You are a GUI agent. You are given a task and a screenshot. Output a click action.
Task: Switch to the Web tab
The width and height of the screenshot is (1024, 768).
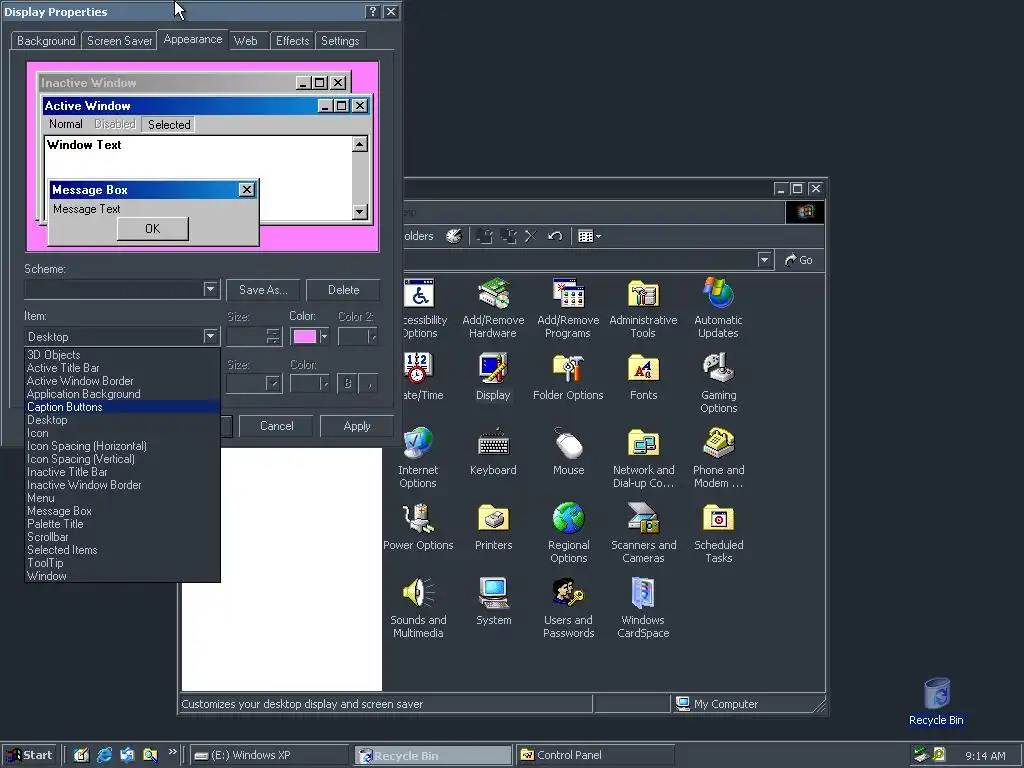[x=246, y=40]
